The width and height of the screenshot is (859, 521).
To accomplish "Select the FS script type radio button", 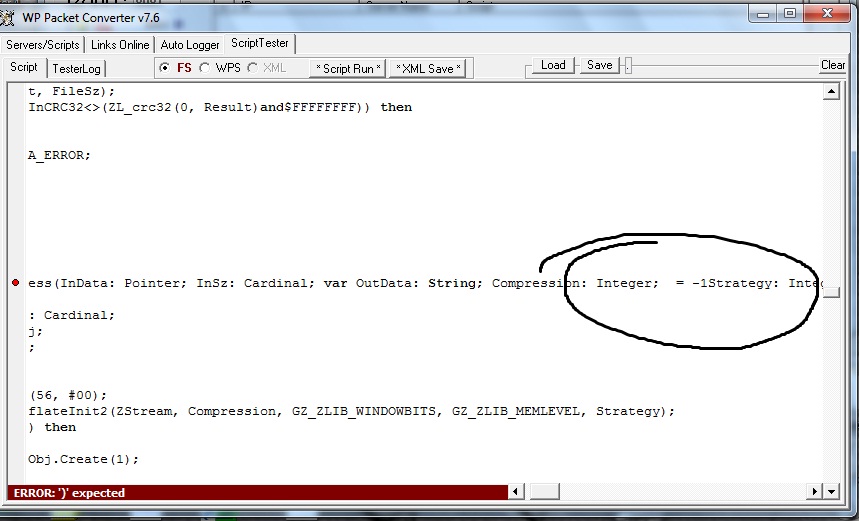I will point(165,68).
